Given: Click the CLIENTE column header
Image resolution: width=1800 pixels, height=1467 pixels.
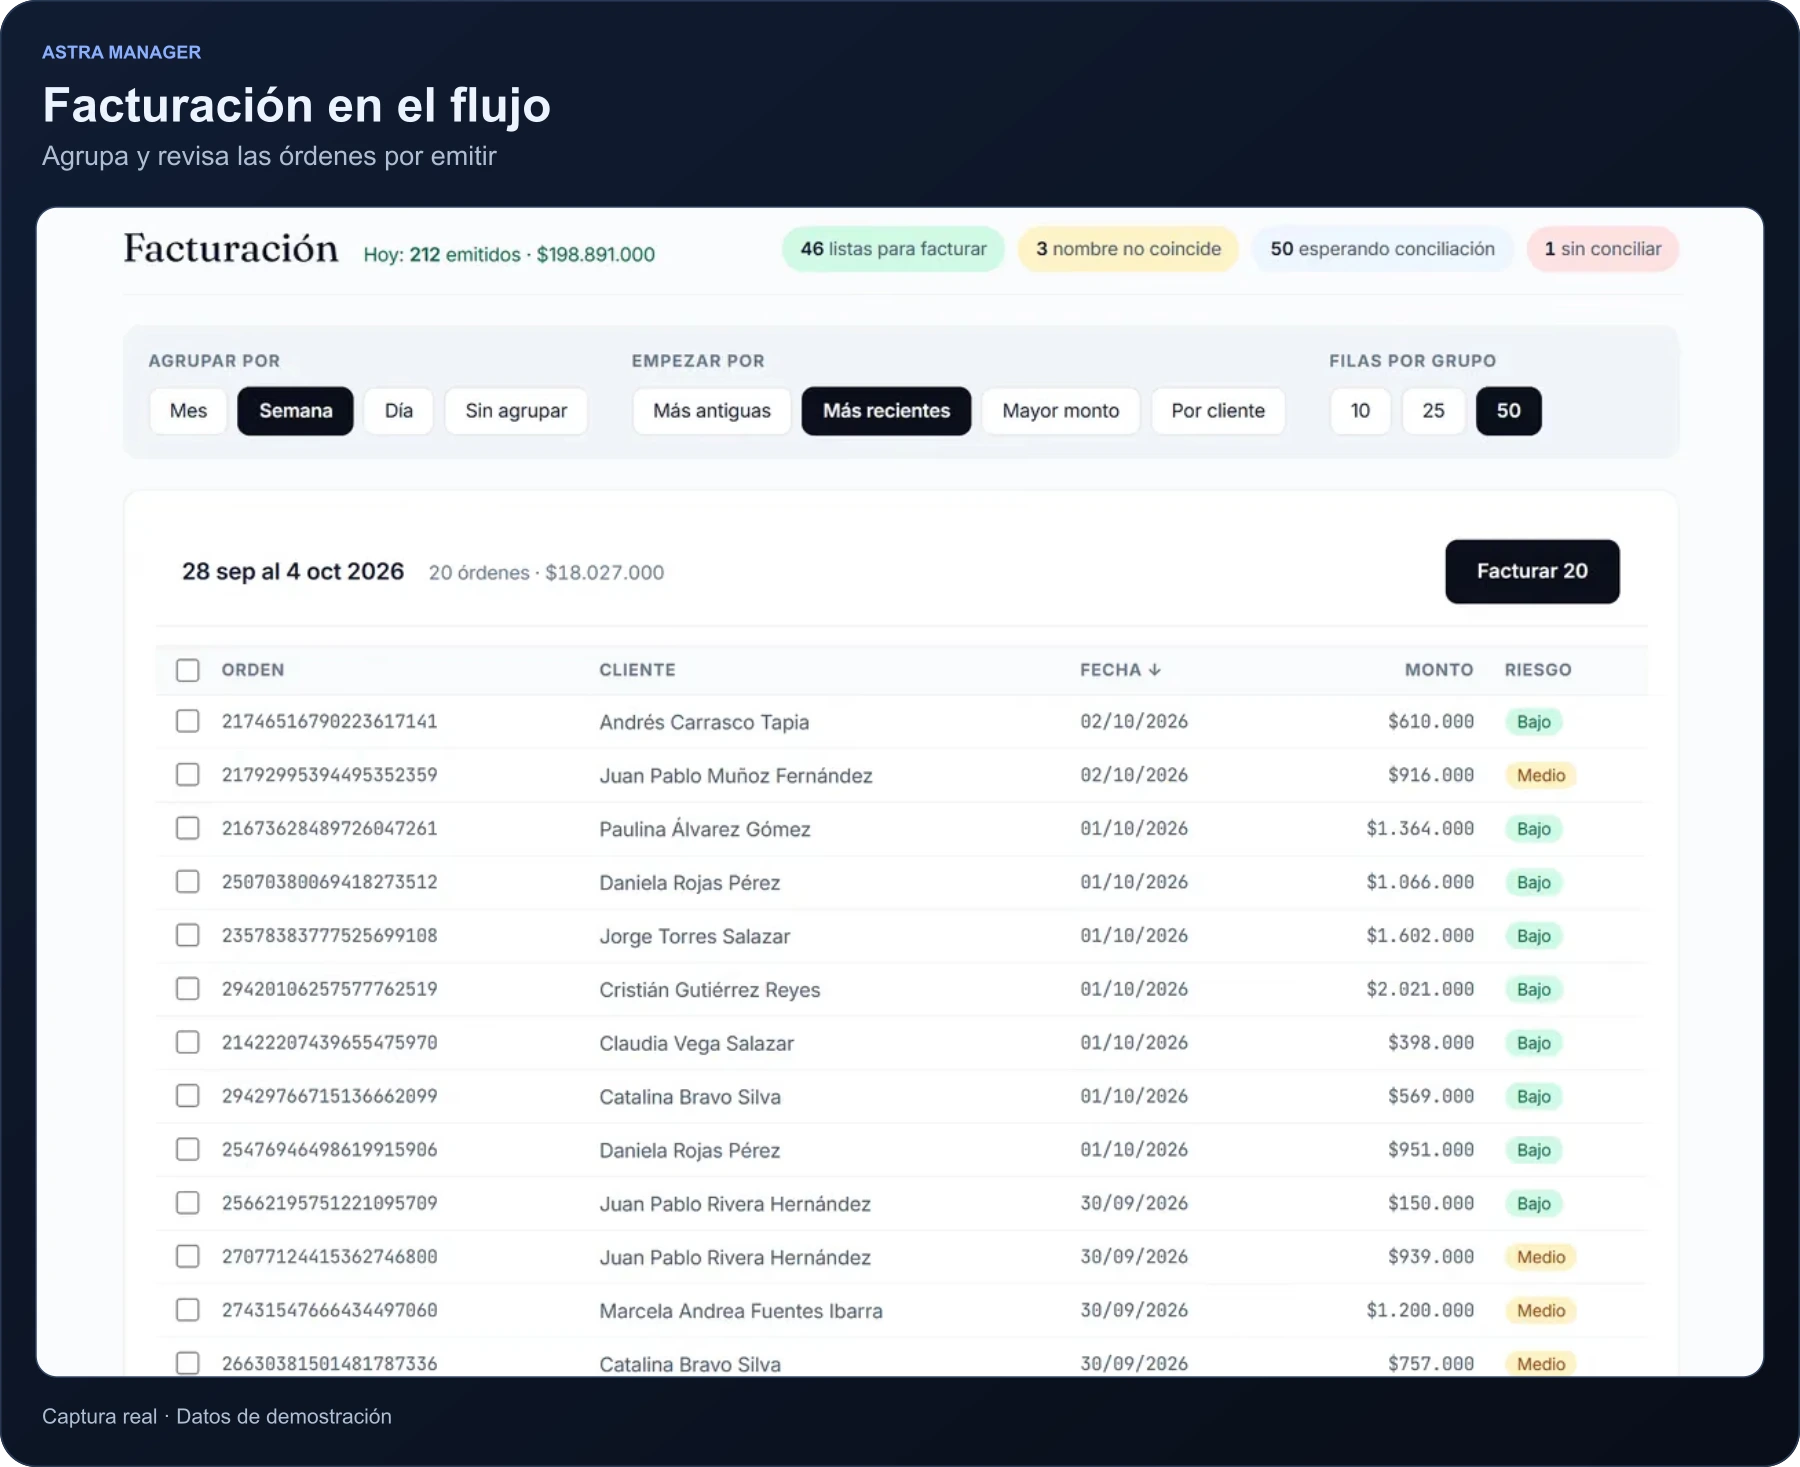Looking at the screenshot, I should tap(637, 670).
